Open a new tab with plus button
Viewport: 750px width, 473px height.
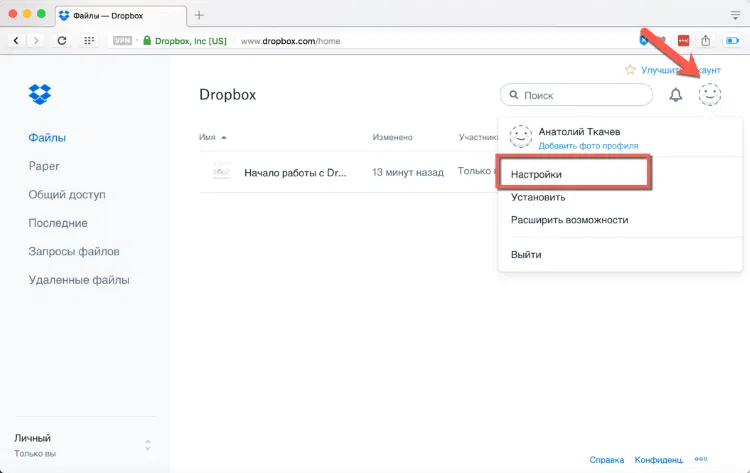[x=199, y=15]
